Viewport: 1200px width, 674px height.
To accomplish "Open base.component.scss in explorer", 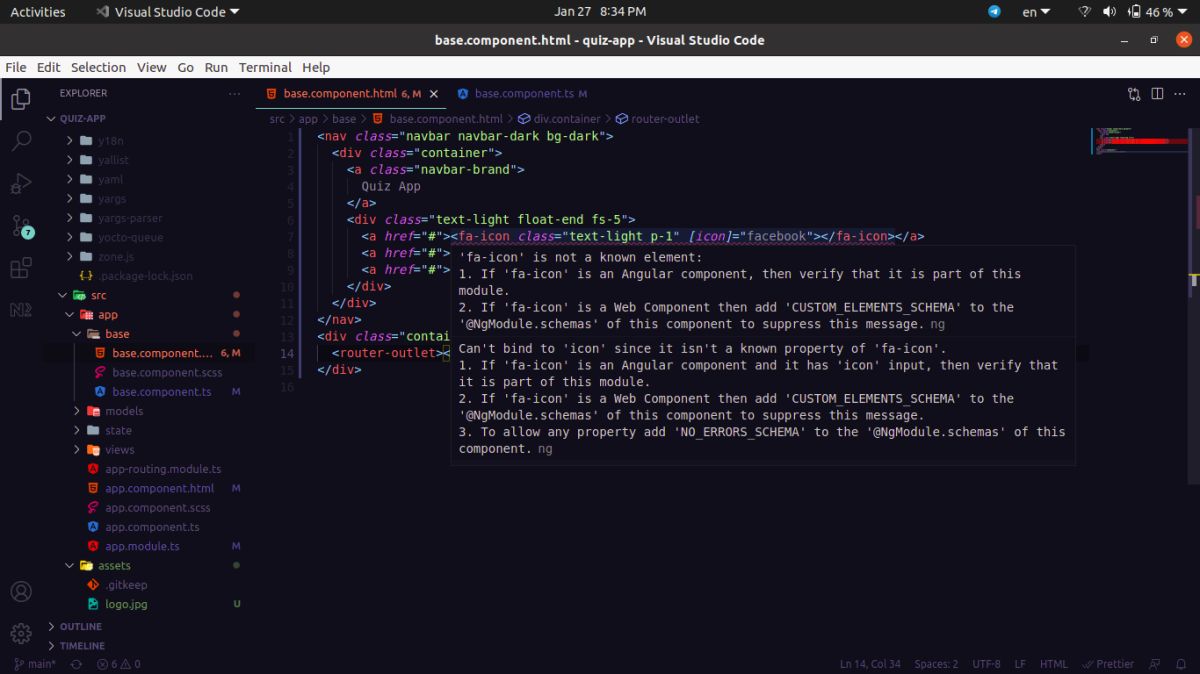I will (167, 372).
